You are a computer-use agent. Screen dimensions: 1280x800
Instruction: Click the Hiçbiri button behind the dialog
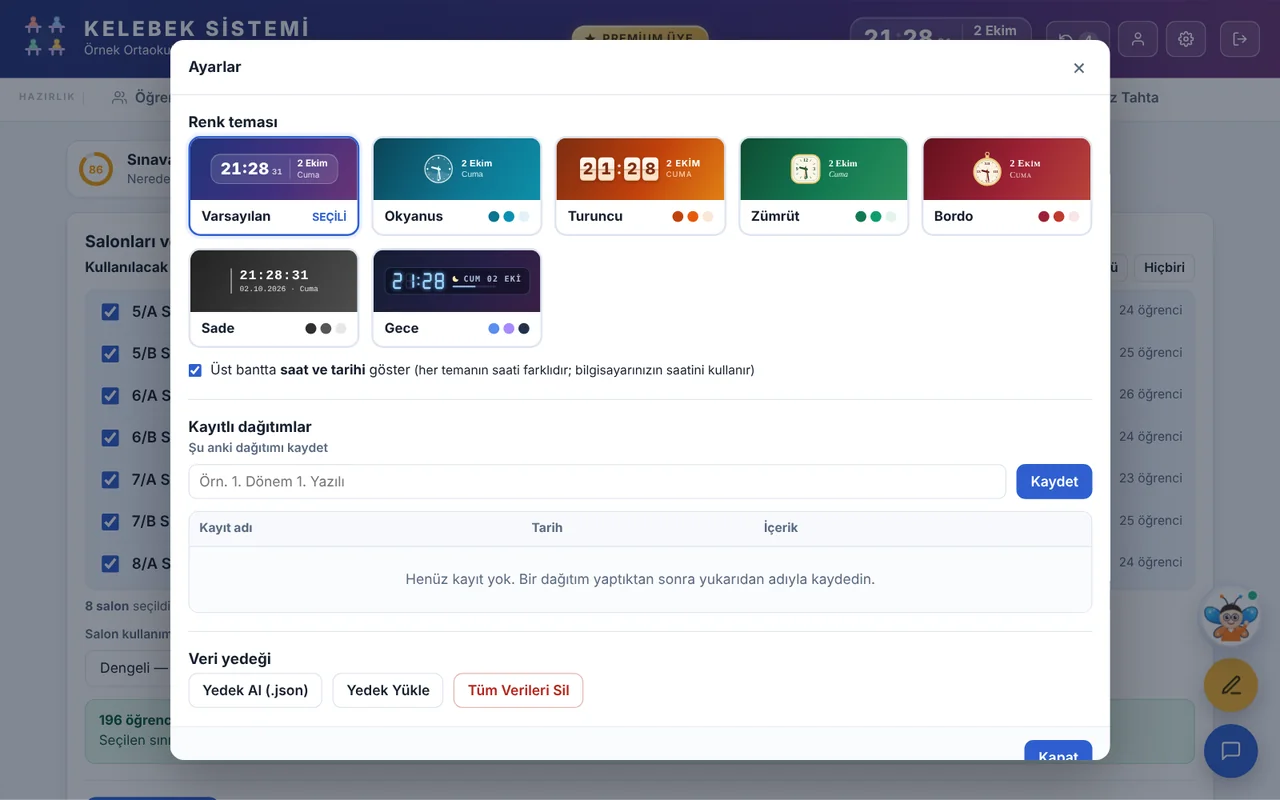pos(1164,267)
